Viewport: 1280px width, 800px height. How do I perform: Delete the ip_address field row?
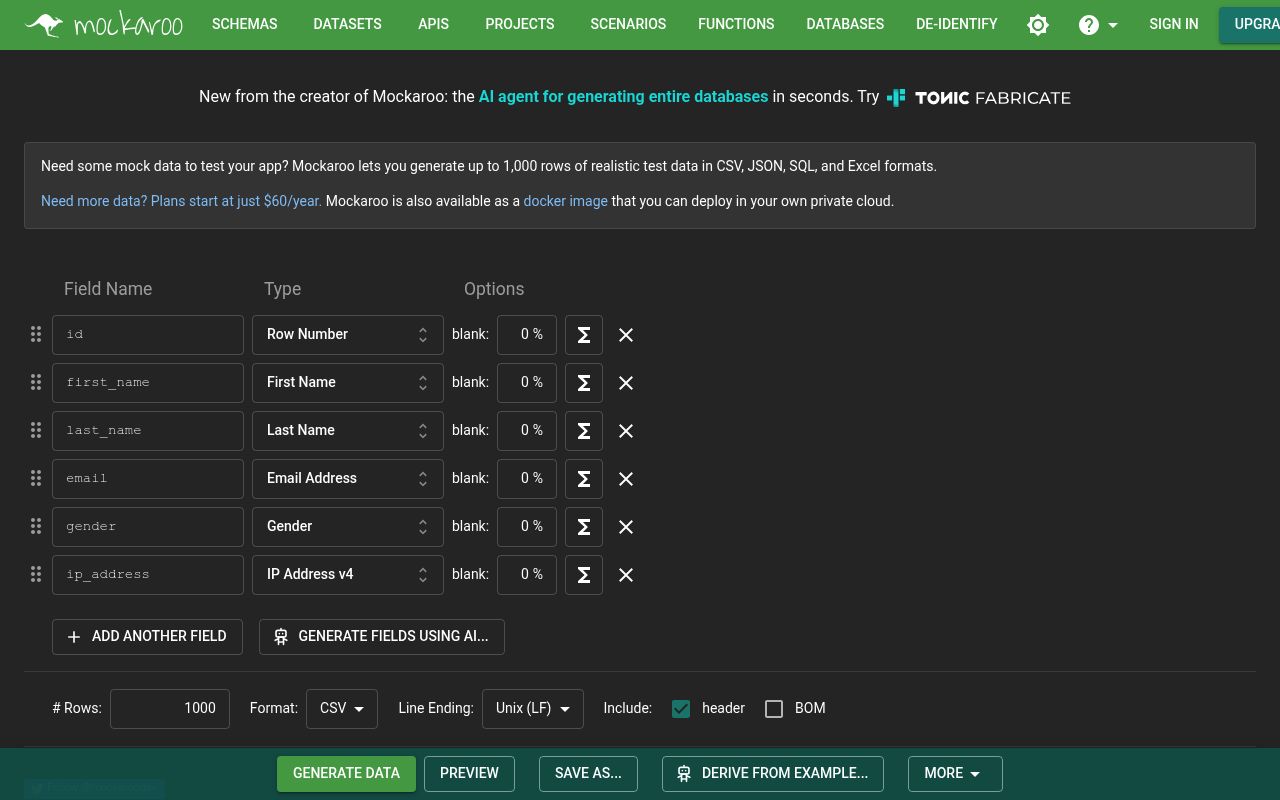point(626,575)
